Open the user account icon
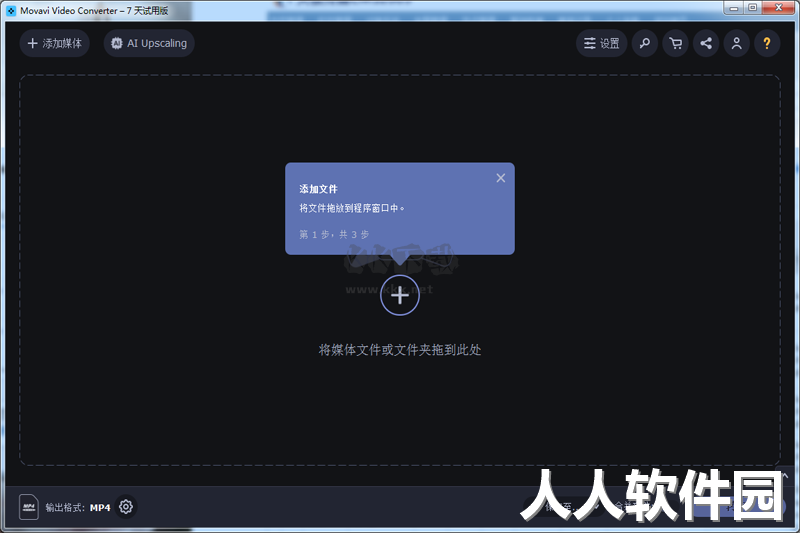 (736, 43)
